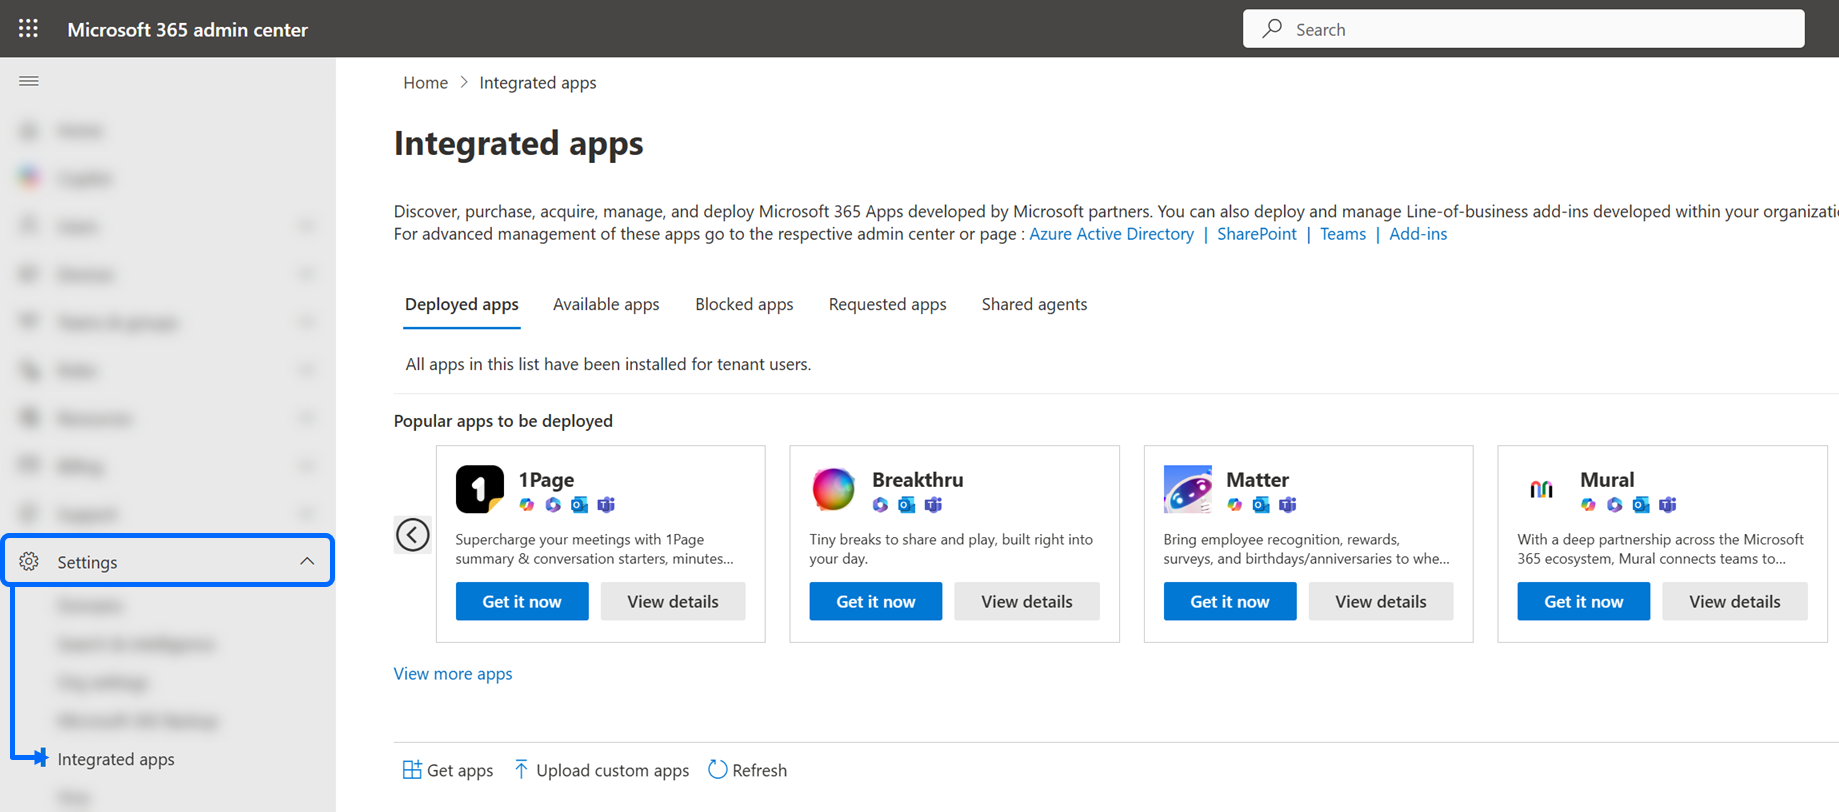Get the Breakthru app now

coord(876,601)
